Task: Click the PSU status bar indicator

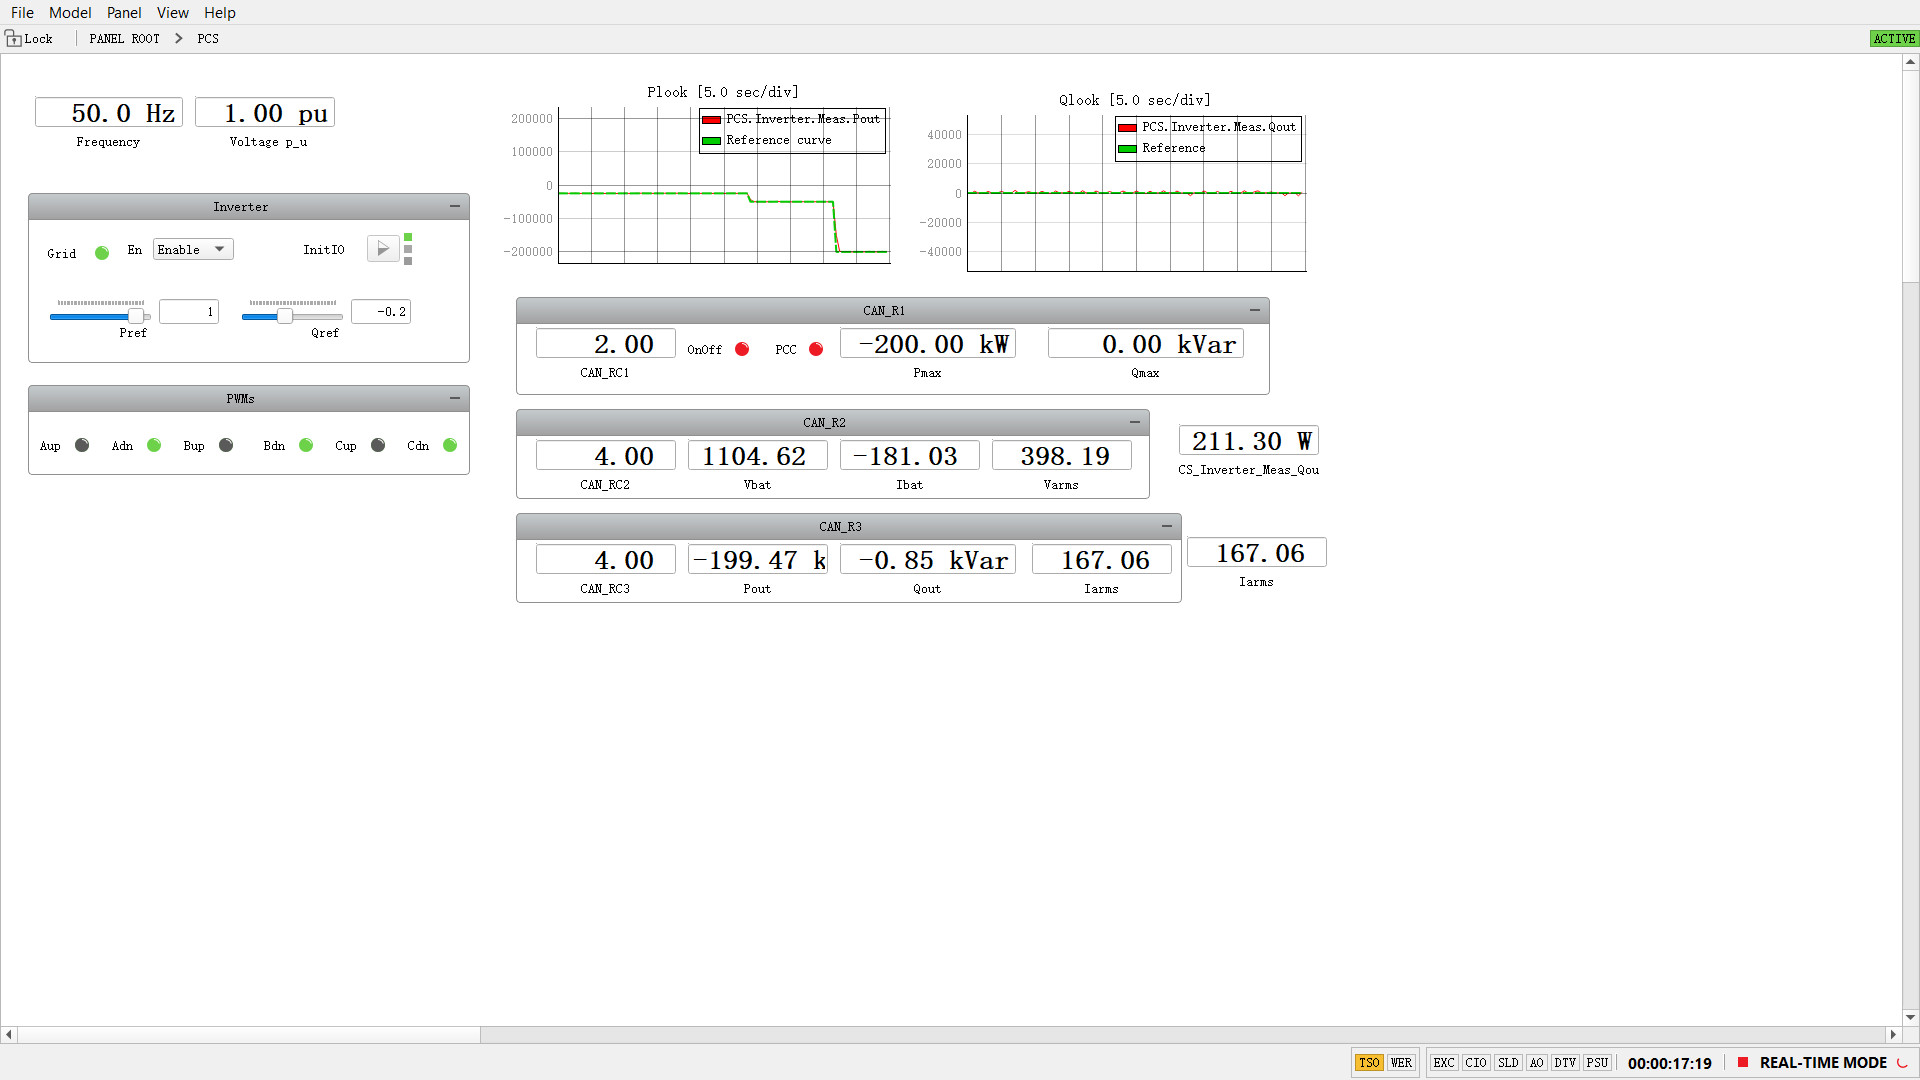Action: (x=1597, y=1063)
